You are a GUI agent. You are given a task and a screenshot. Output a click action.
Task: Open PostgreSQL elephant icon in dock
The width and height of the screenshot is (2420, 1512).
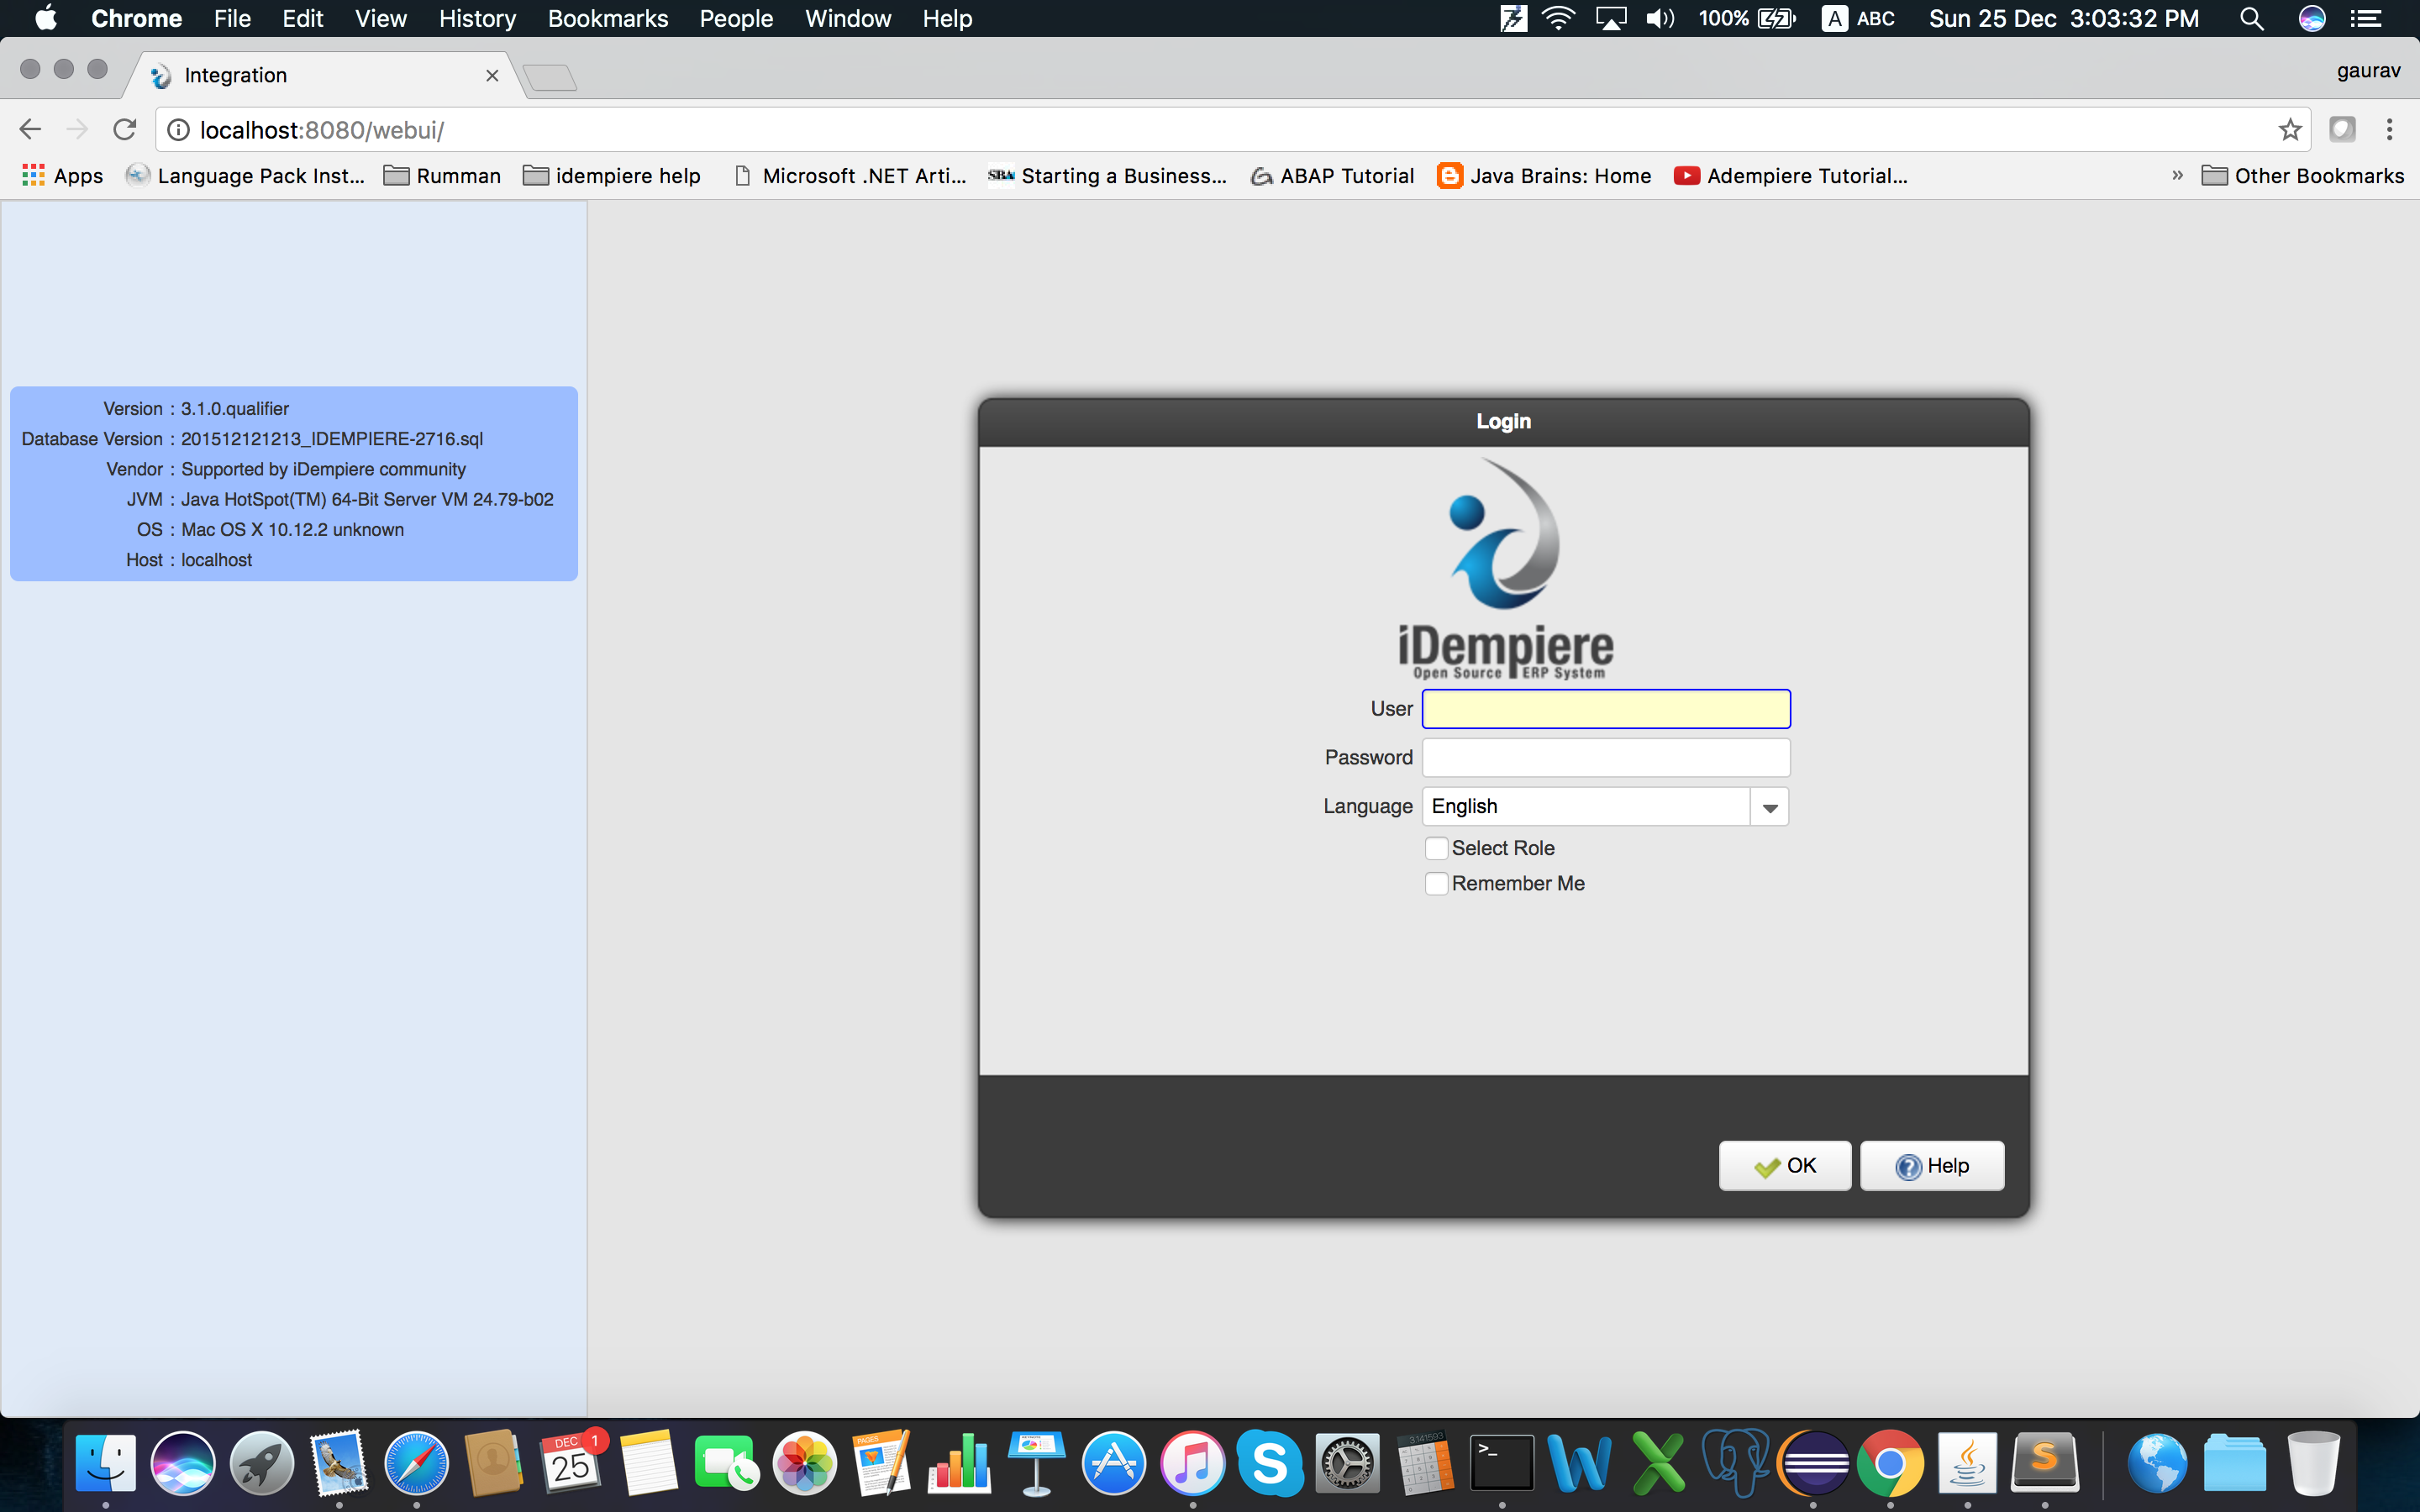click(x=1735, y=1463)
